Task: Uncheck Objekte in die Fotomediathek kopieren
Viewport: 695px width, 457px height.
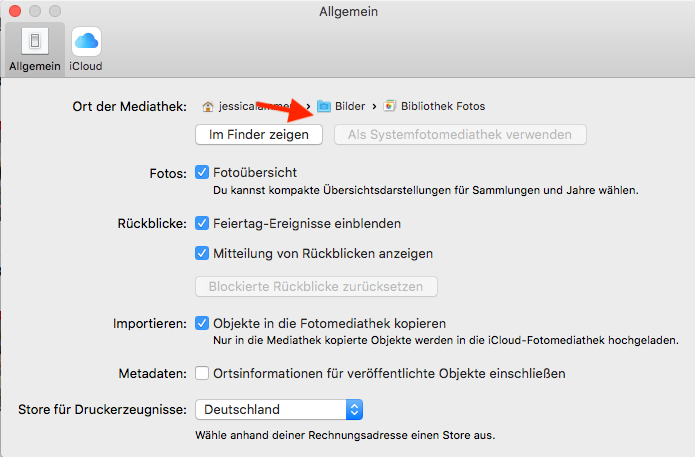Action: (x=202, y=323)
